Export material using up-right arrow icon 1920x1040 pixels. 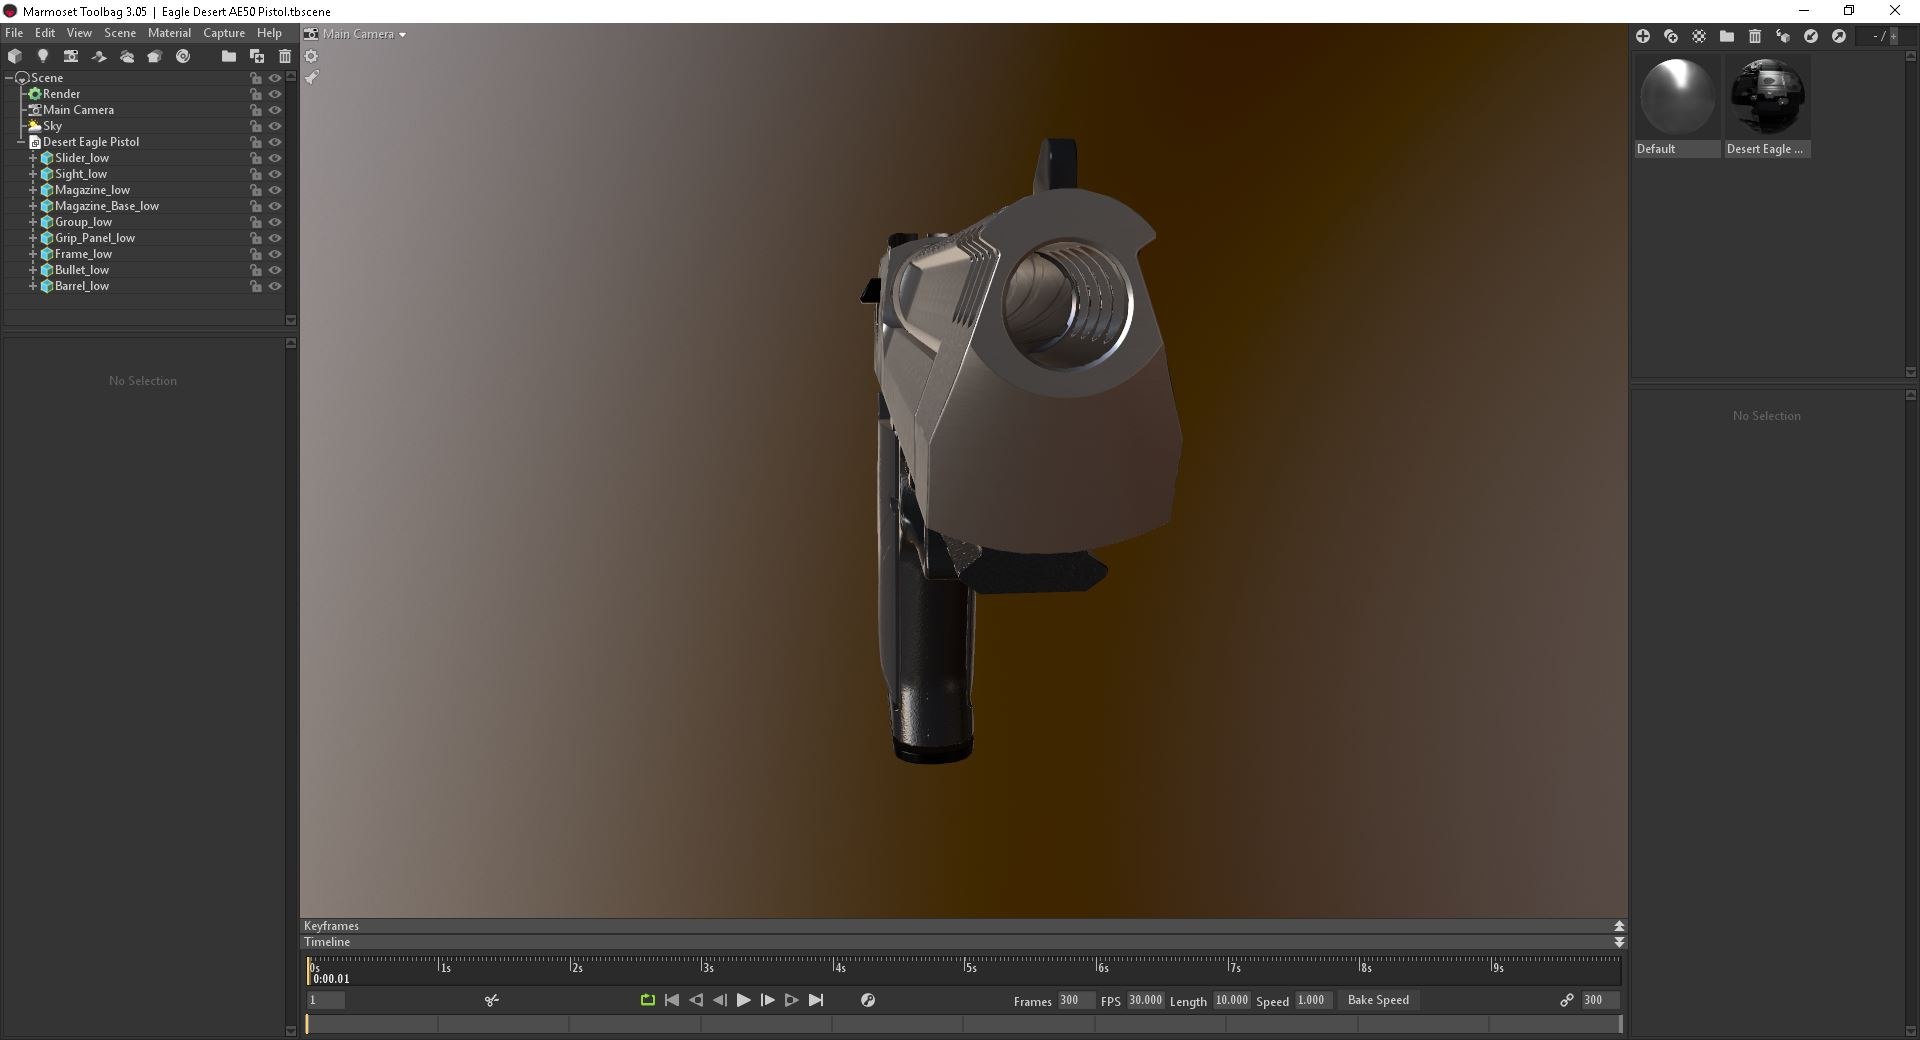point(1839,36)
